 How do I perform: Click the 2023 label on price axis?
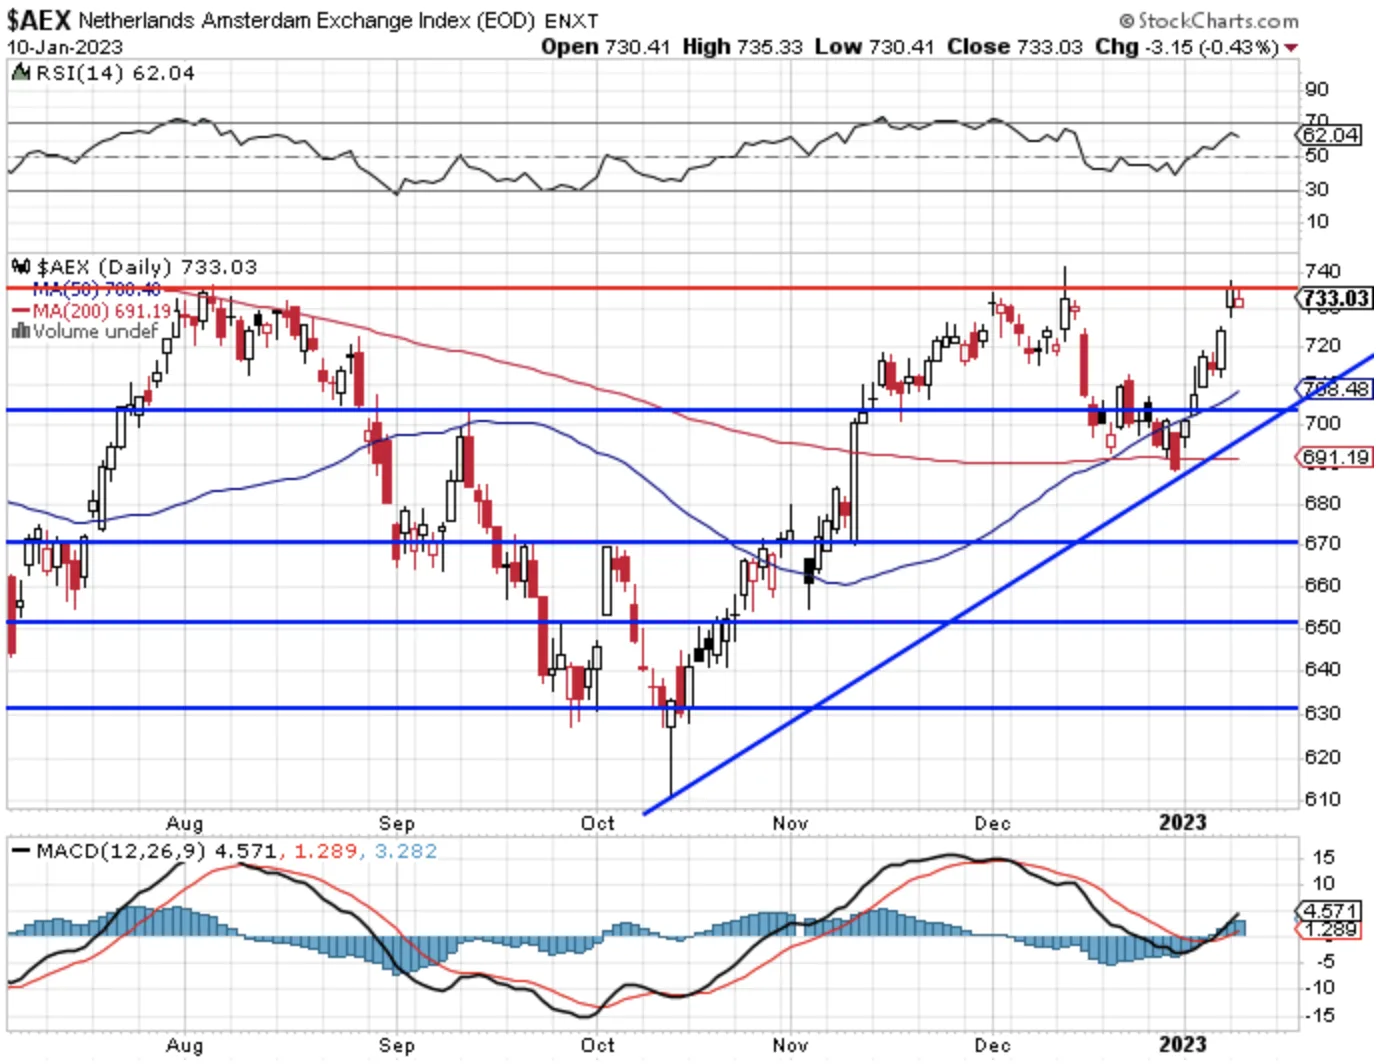[1182, 822]
